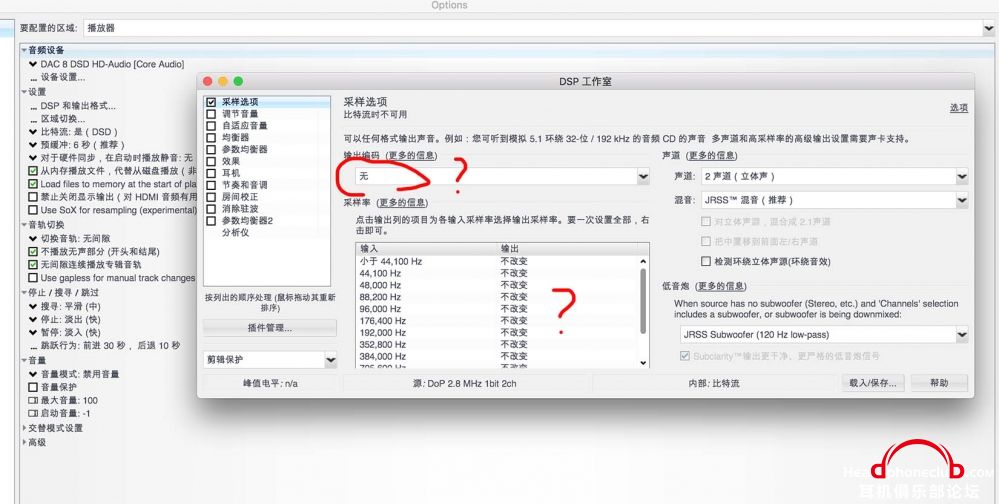
Task: Tick the 消除驻波 checkbox
Action: (211, 209)
